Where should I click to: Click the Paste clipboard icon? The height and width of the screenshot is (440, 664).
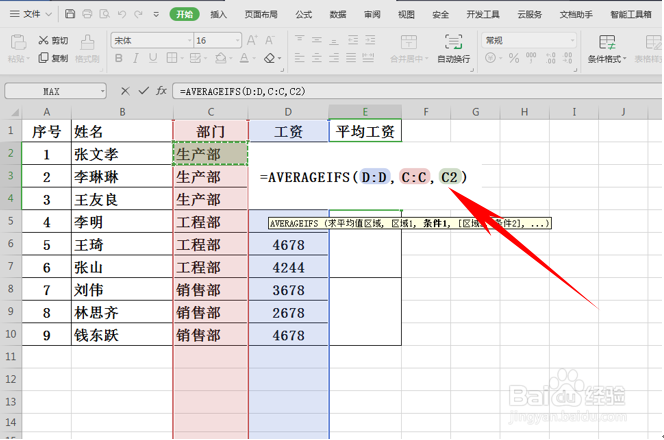(x=18, y=42)
